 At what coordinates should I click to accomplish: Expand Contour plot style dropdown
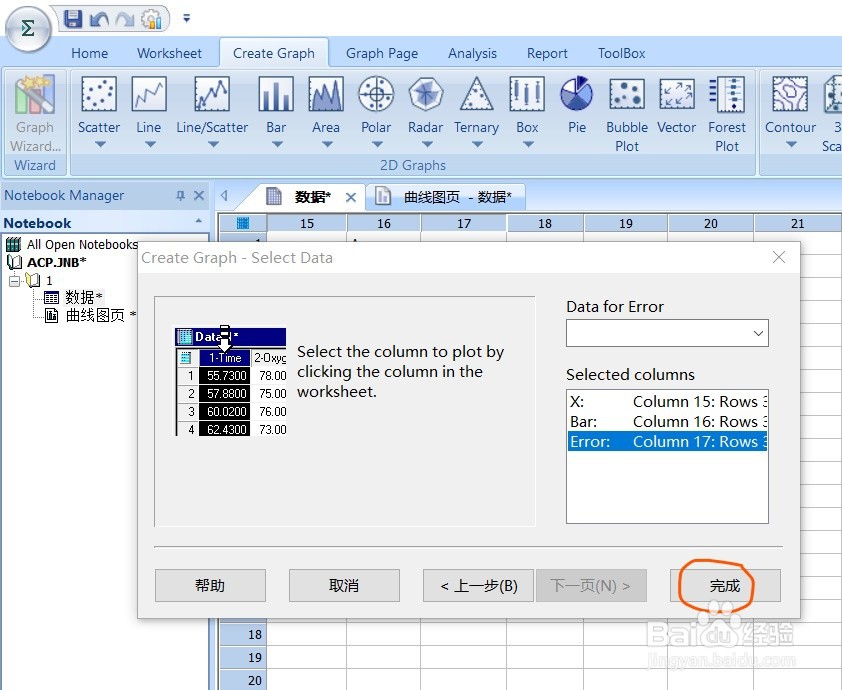[x=791, y=144]
